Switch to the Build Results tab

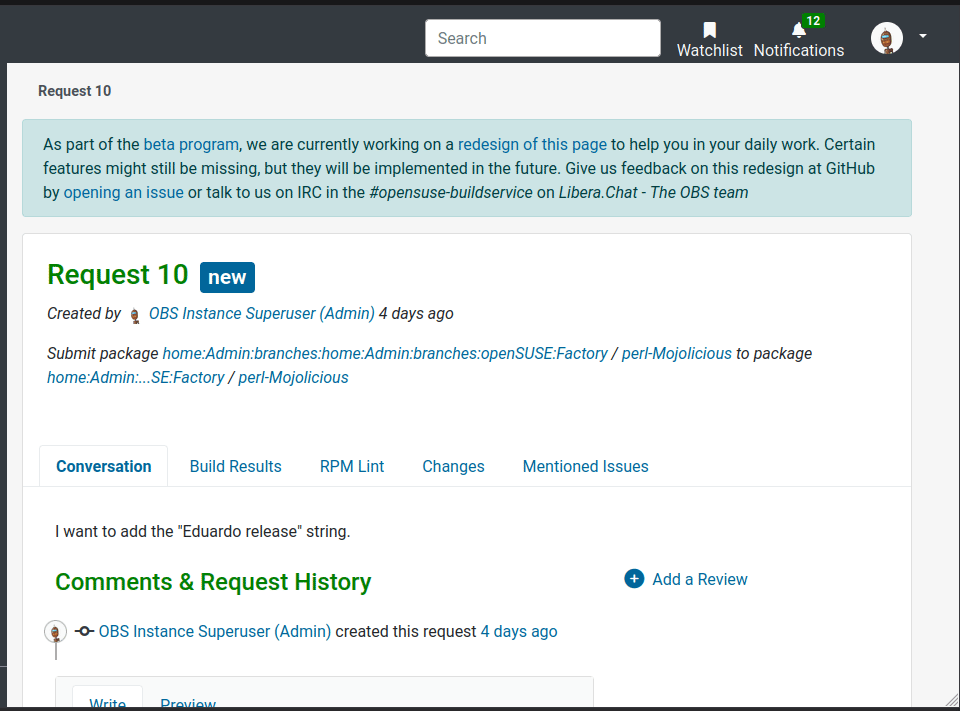235,466
